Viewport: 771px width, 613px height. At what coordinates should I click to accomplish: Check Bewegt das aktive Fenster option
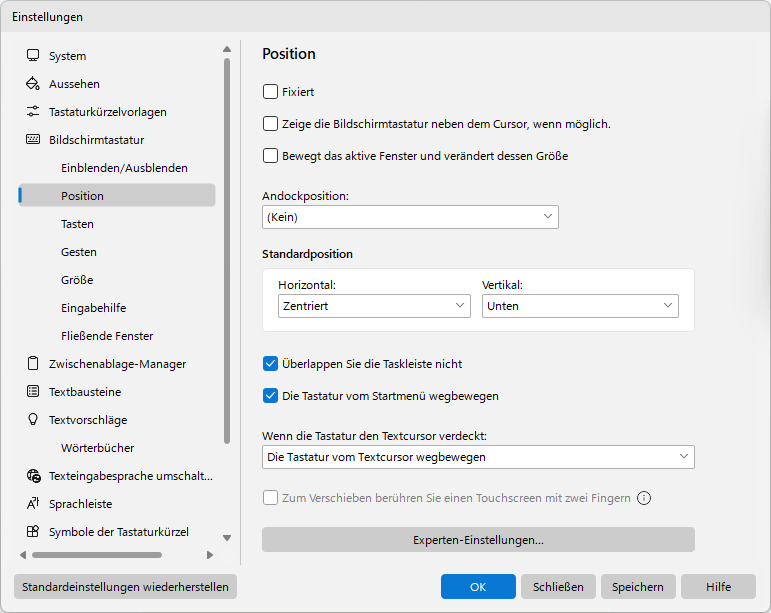click(270, 156)
